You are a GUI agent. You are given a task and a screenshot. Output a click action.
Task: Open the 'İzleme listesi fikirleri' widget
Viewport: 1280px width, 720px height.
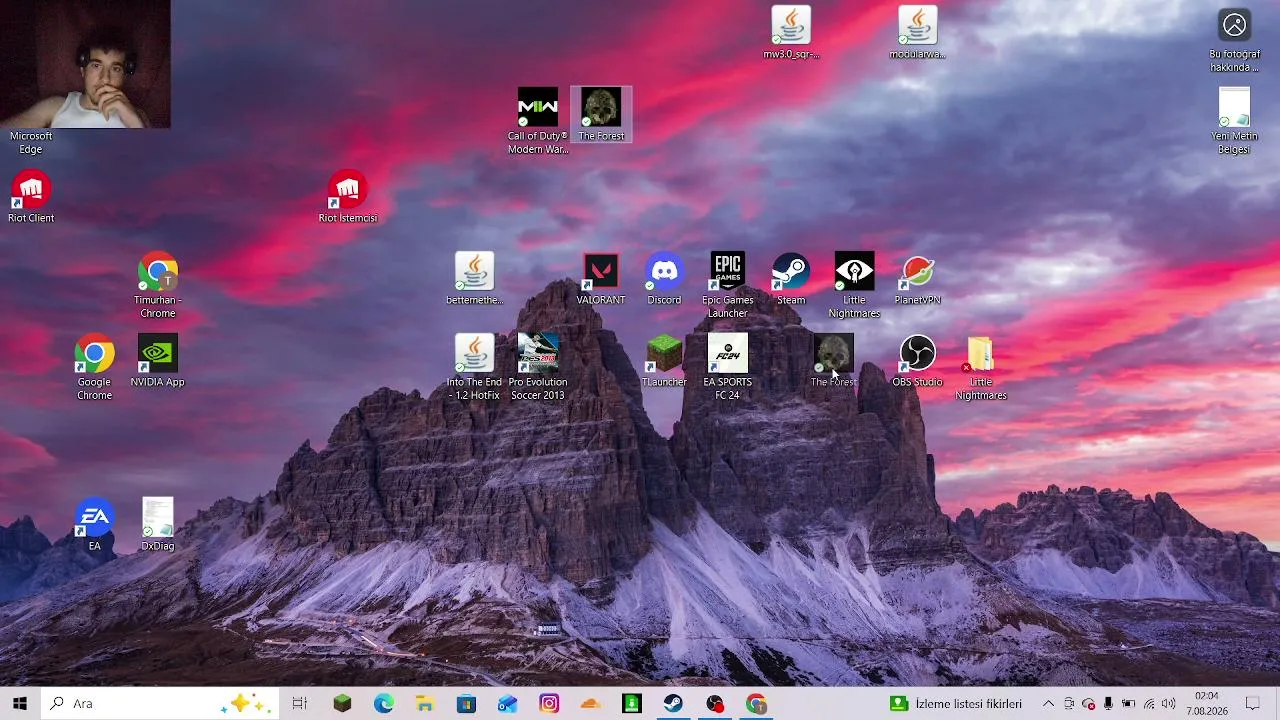pos(958,704)
